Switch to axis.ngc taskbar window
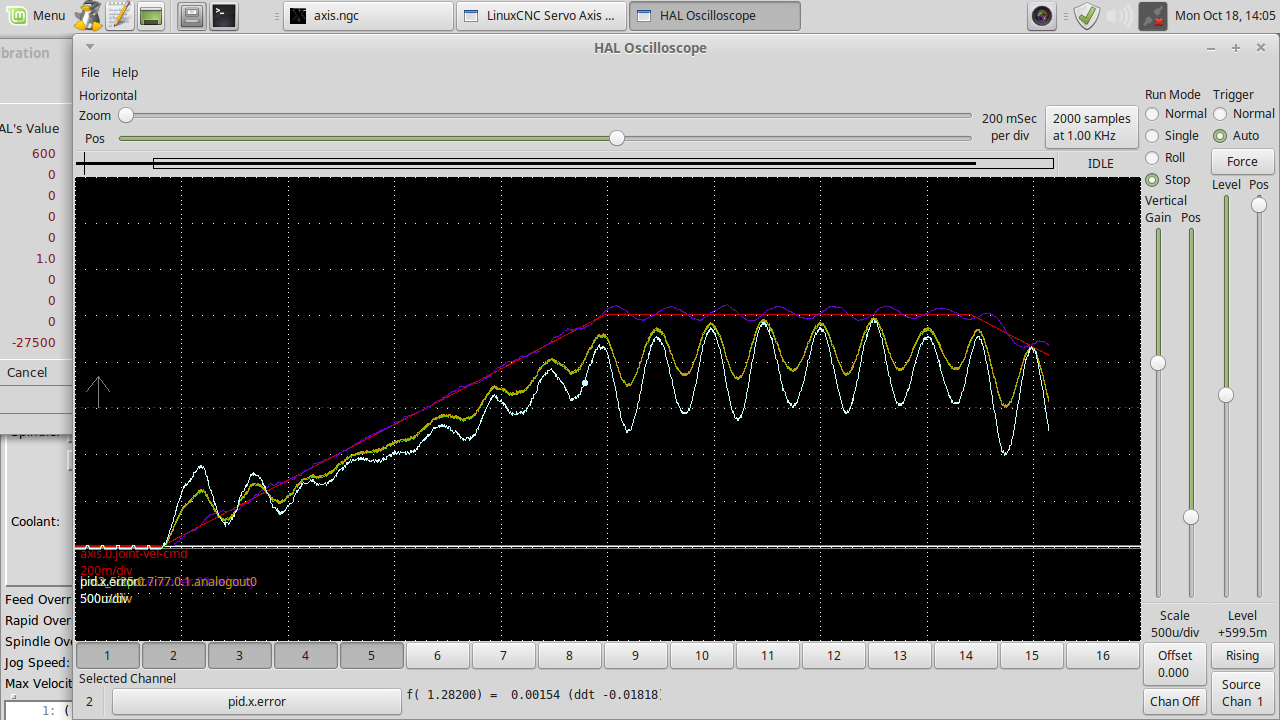Screen dimensions: 1280x720 pos(367,15)
